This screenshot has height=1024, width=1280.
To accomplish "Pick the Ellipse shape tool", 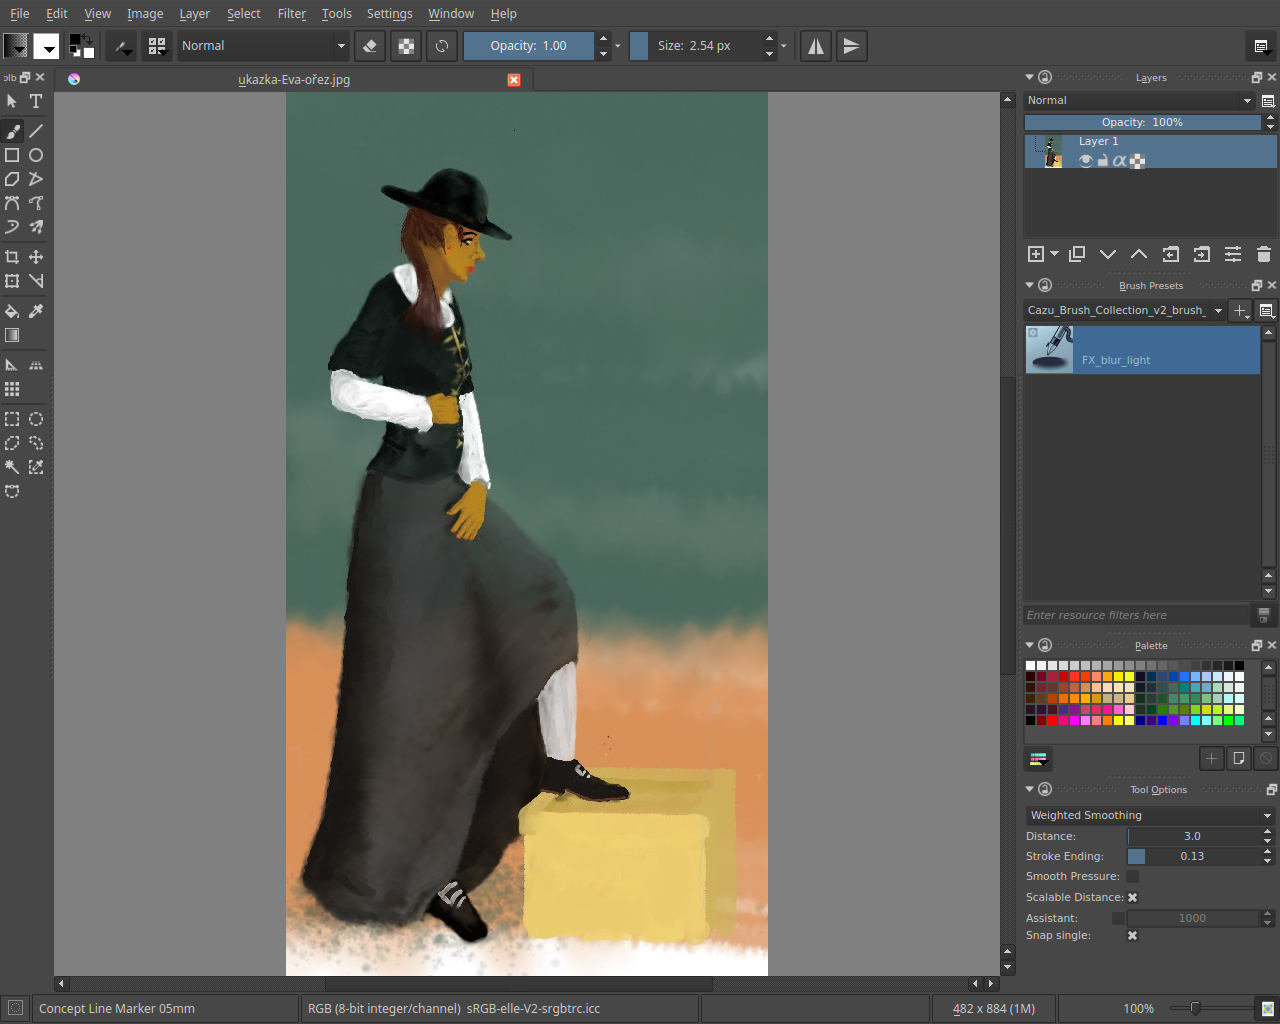I will (36, 155).
